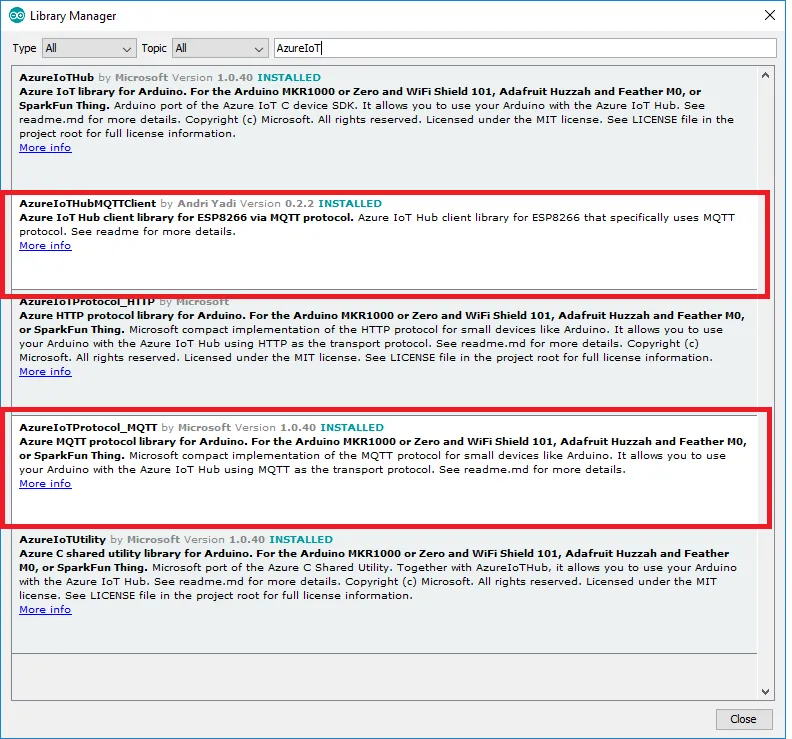Viewport: 792px width, 739px height.
Task: Click INSTALLED label of AzureIoTHubMQTTClient
Action: 350,204
